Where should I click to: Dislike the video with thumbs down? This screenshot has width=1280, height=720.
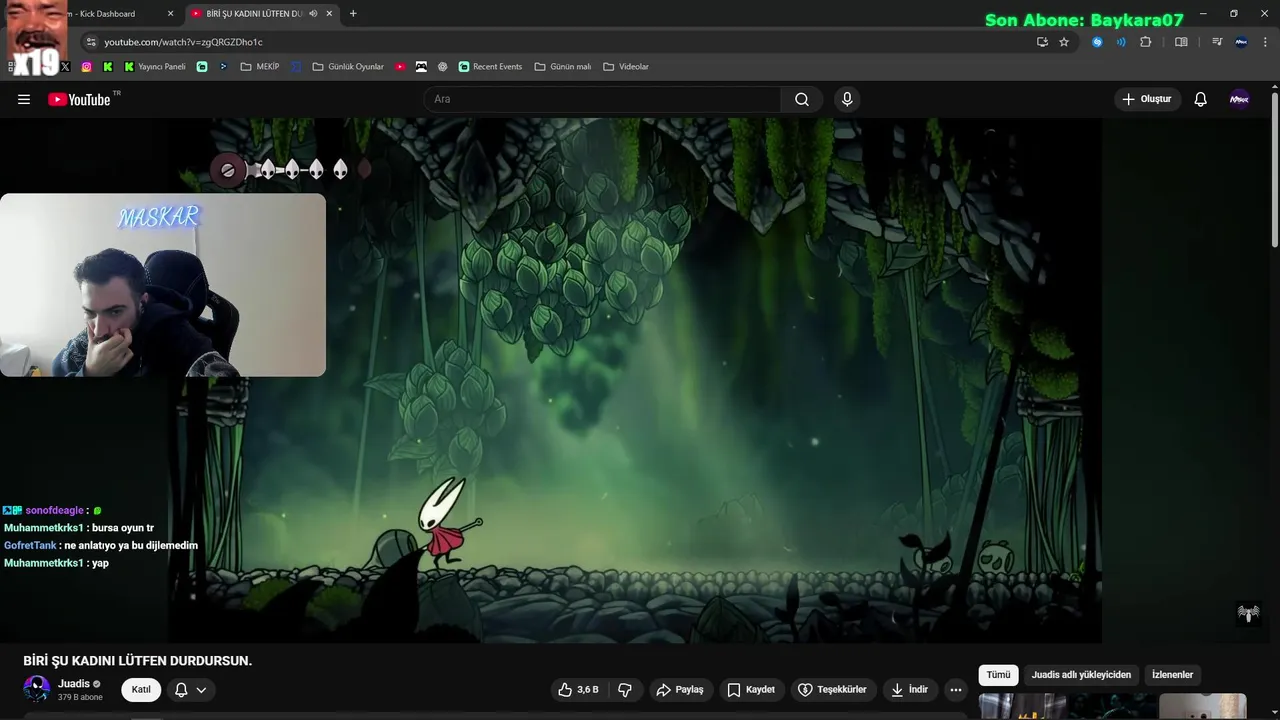click(625, 690)
